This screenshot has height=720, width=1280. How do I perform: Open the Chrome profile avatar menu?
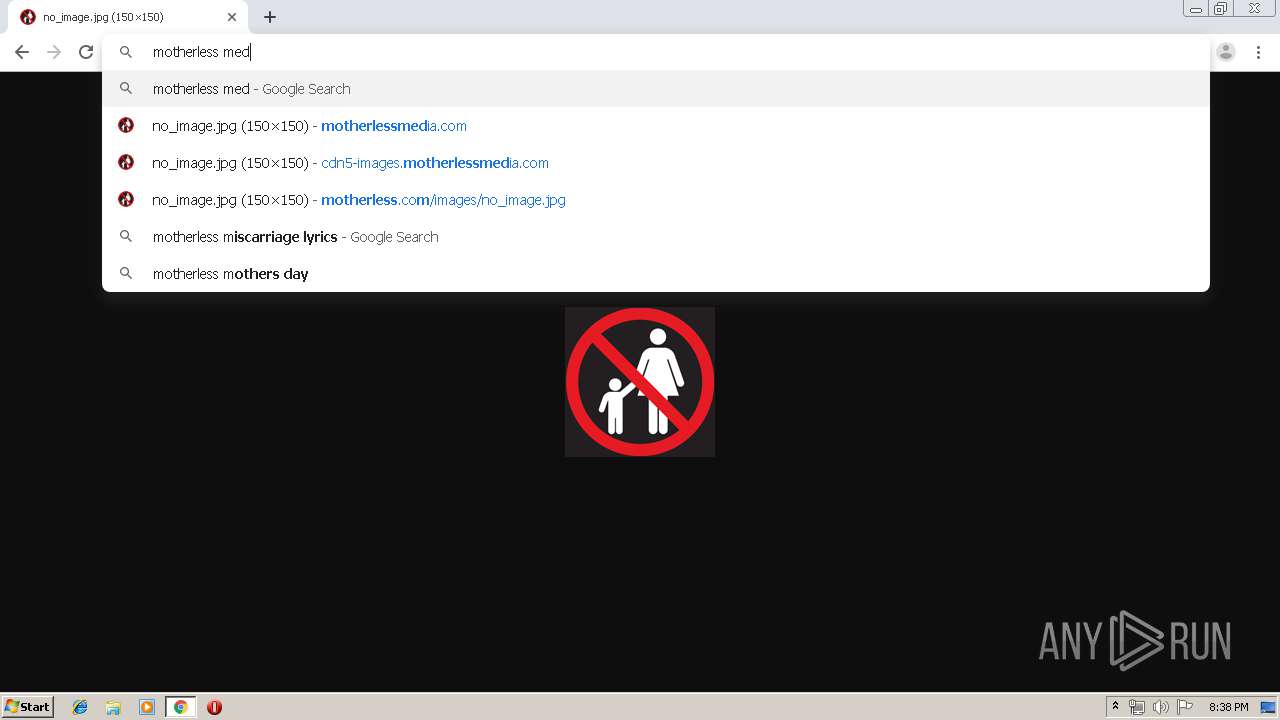[x=1226, y=52]
